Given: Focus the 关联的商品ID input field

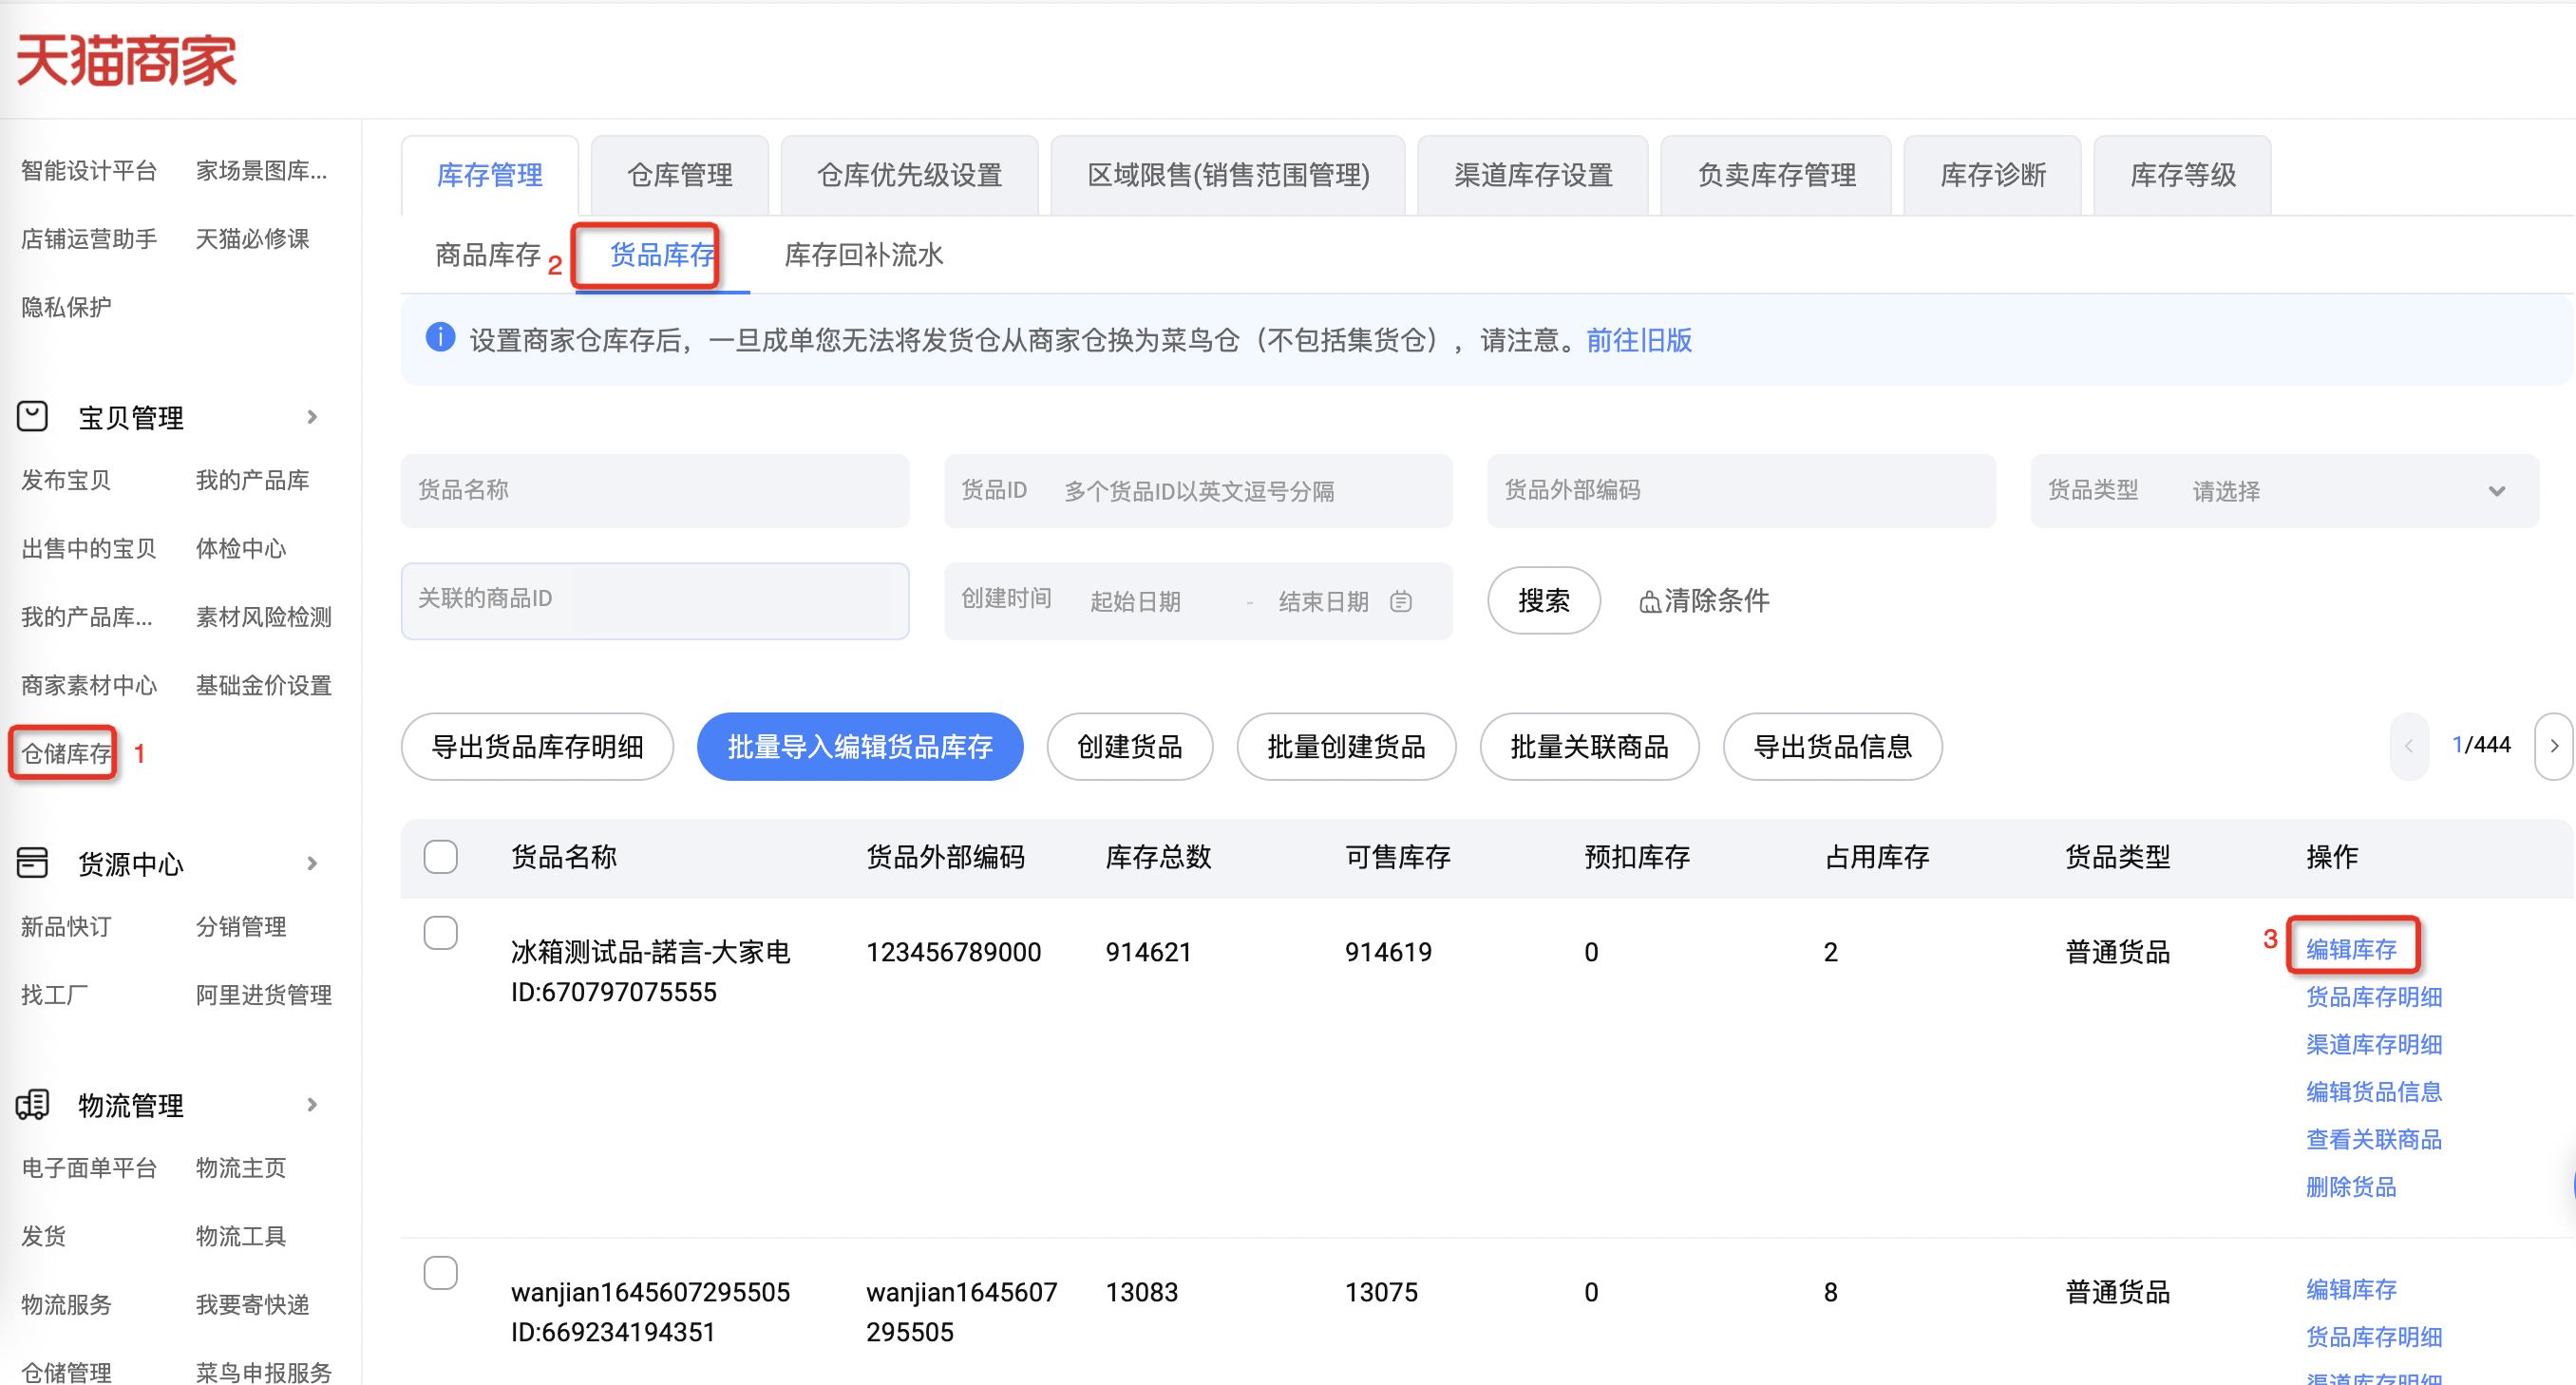Looking at the screenshot, I should pos(655,601).
